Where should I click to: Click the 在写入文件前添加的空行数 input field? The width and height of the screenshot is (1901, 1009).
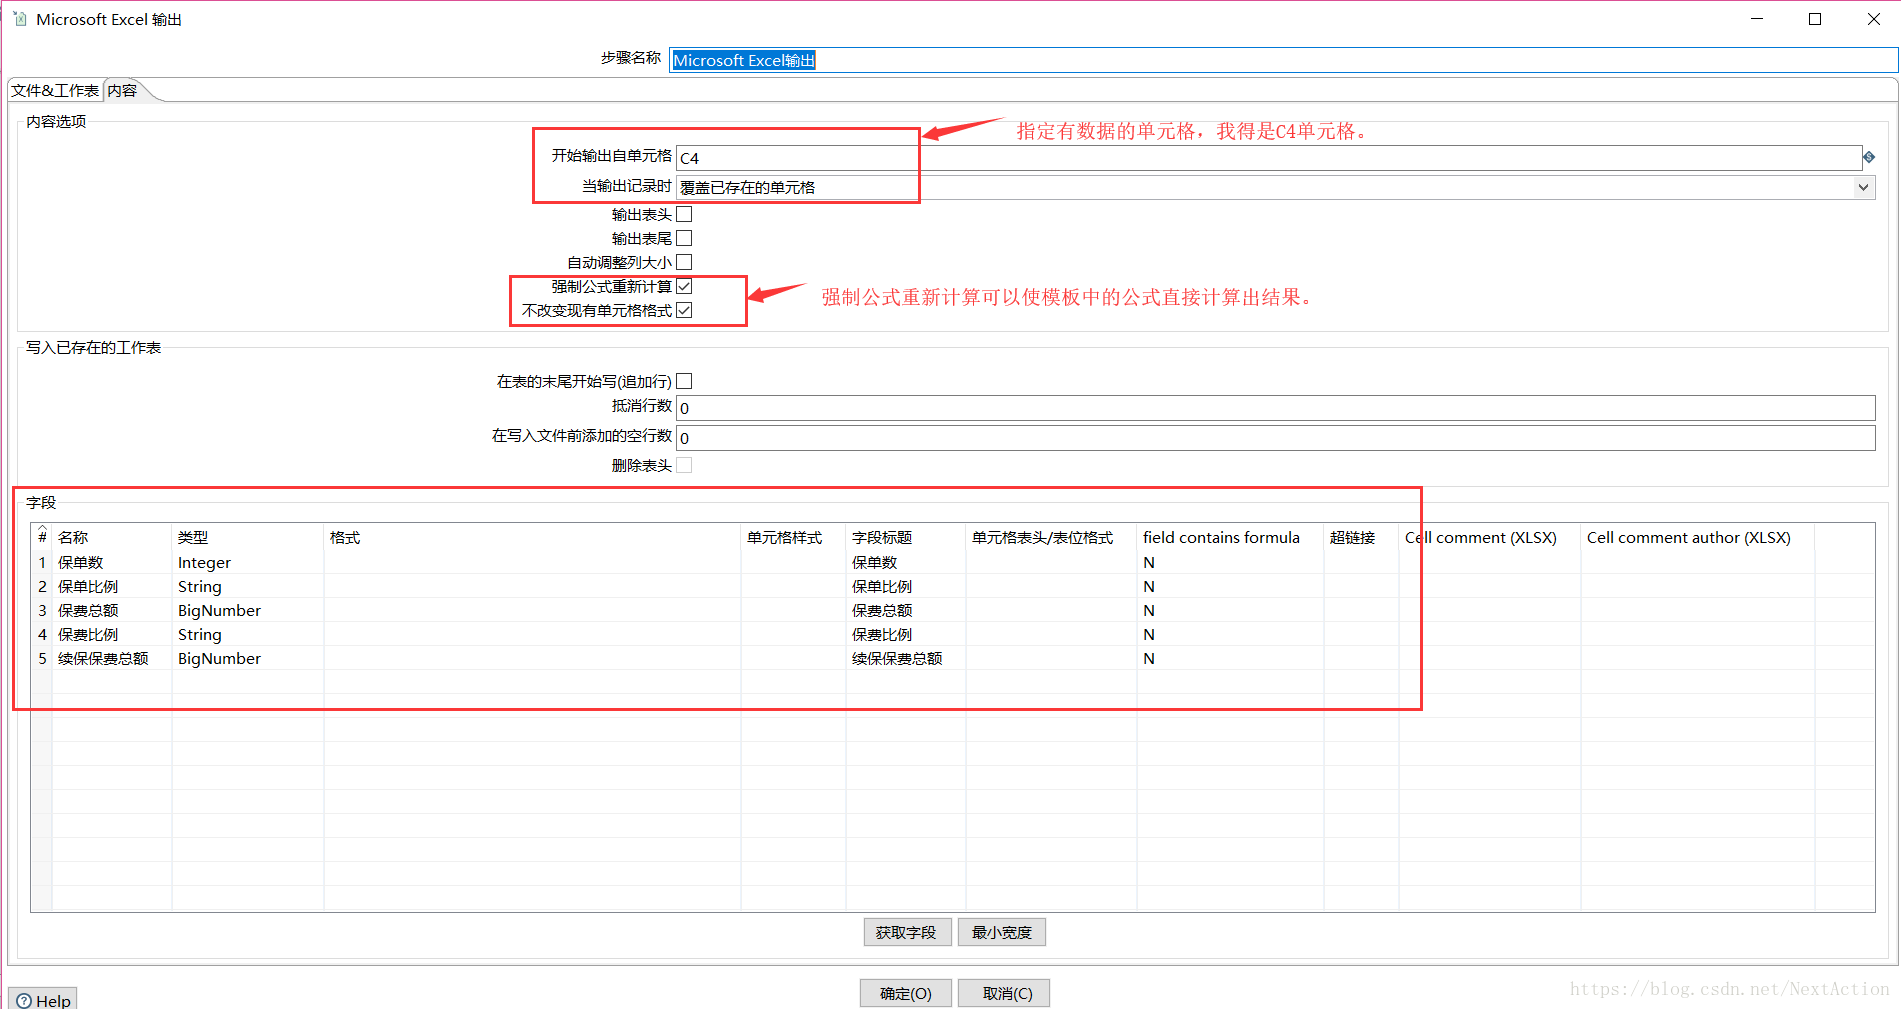pyautogui.click(x=1276, y=437)
